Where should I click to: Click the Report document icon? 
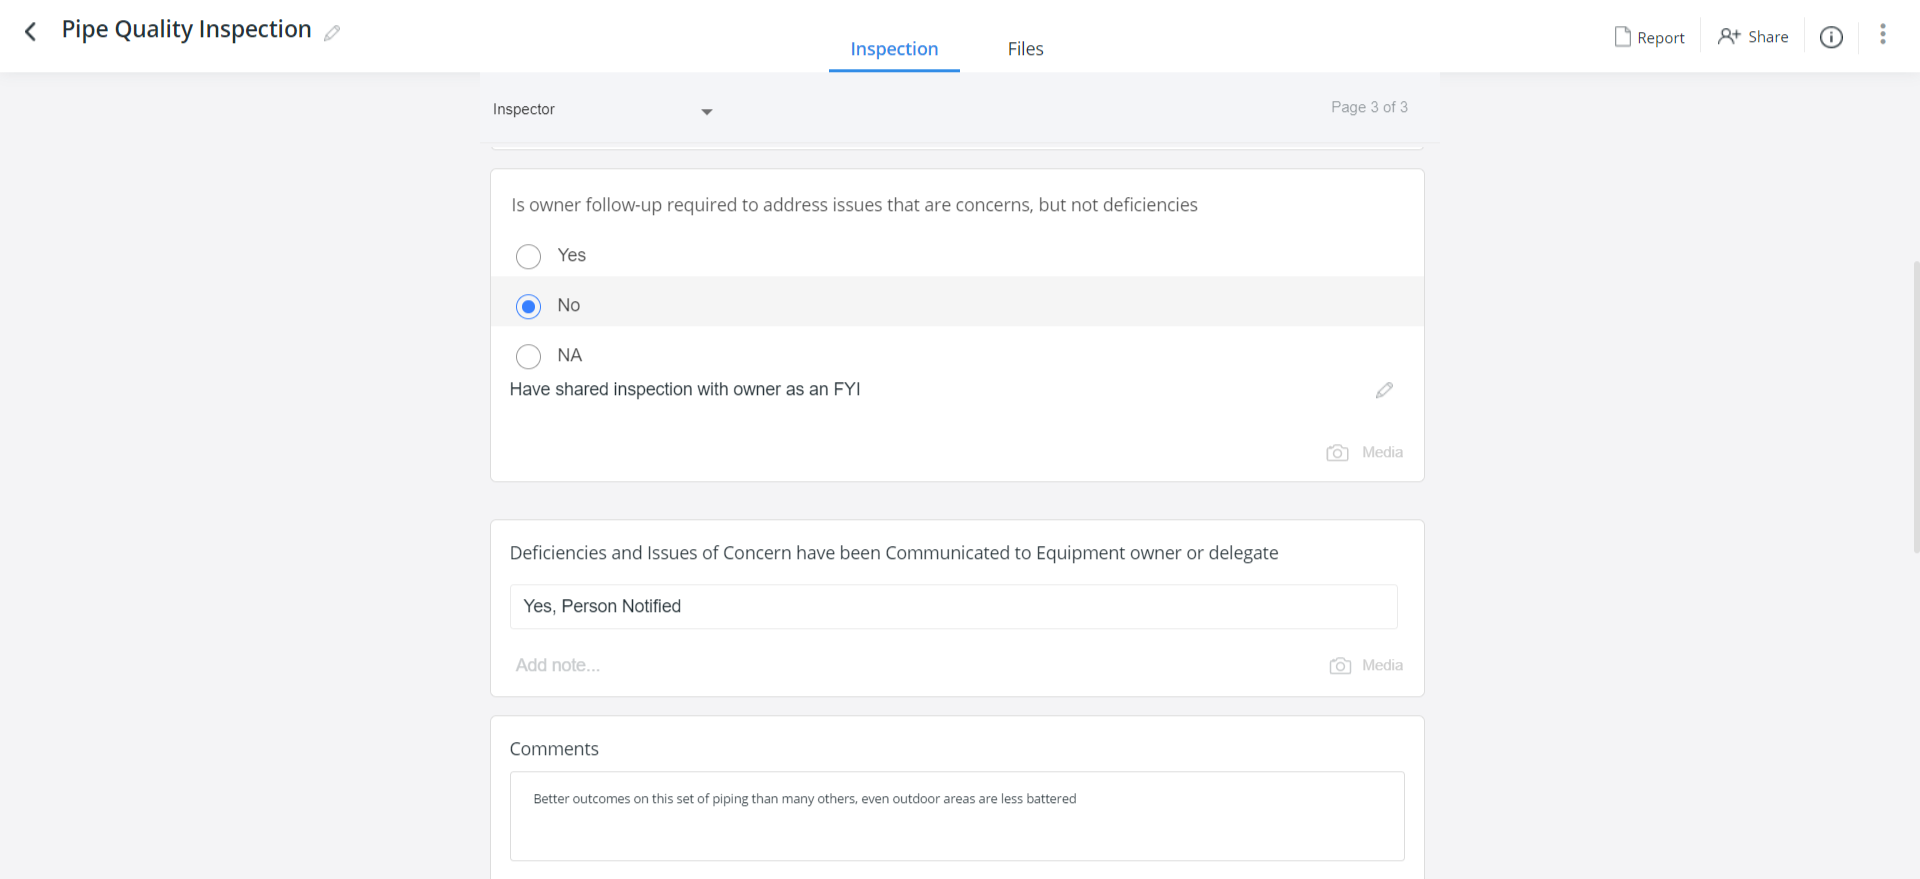click(1623, 37)
